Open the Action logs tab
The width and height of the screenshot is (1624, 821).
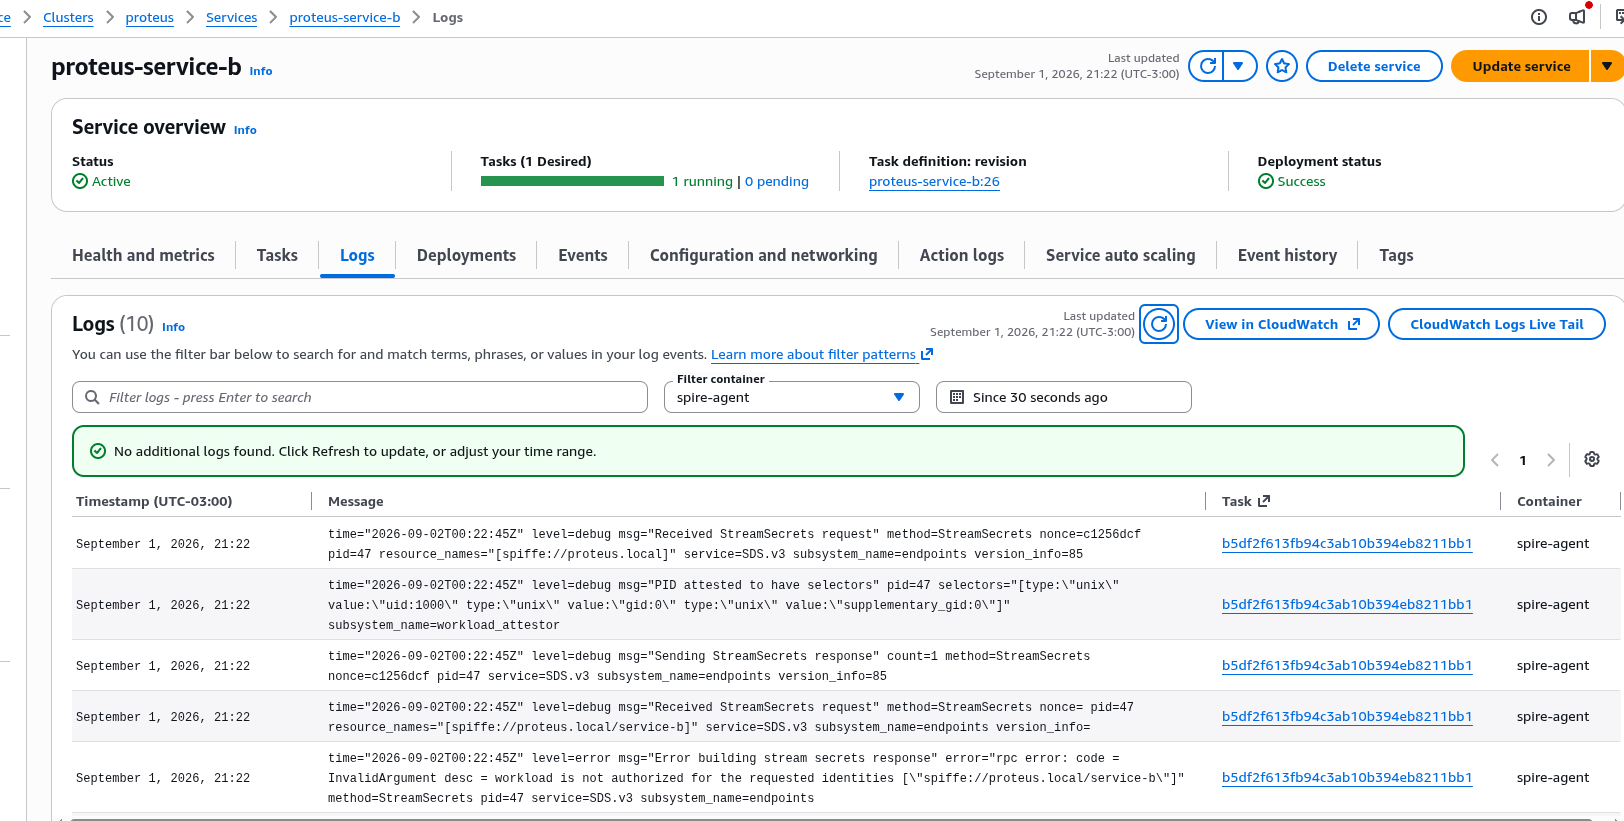coord(961,255)
